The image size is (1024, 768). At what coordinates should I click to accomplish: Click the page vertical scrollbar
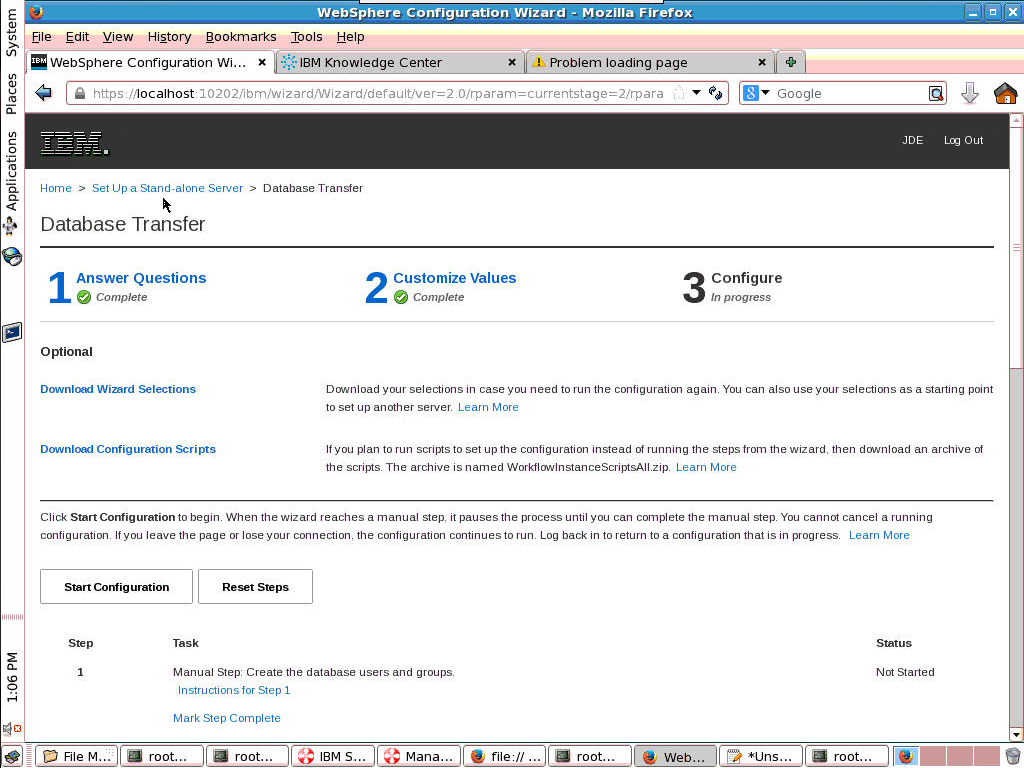pos(1016,426)
